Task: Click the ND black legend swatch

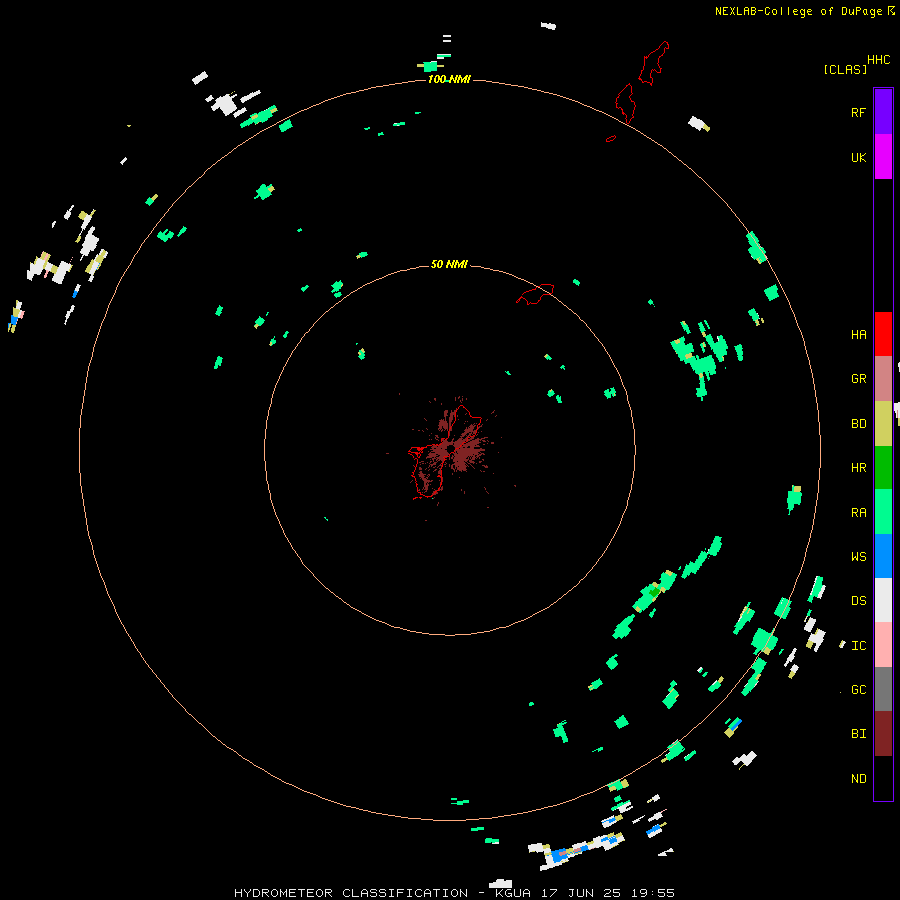Action: [883, 778]
